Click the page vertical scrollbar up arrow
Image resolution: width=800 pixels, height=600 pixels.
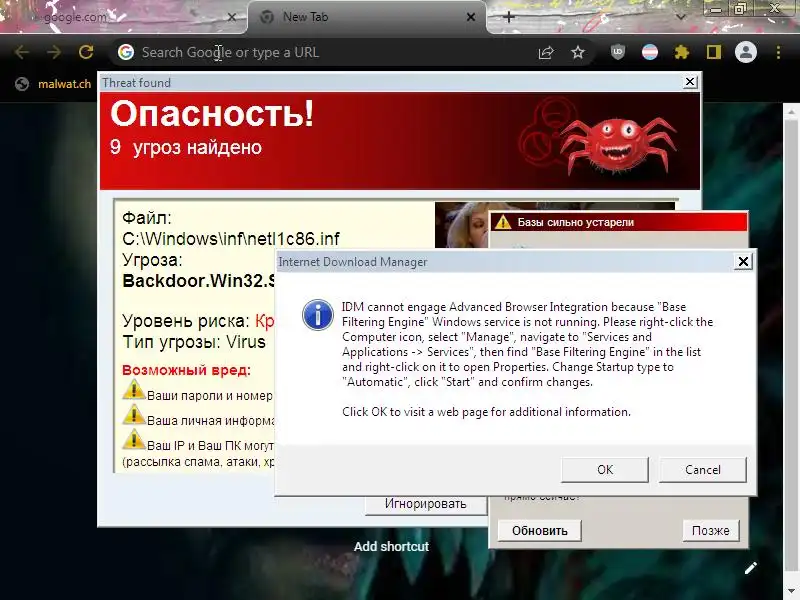(x=790, y=111)
